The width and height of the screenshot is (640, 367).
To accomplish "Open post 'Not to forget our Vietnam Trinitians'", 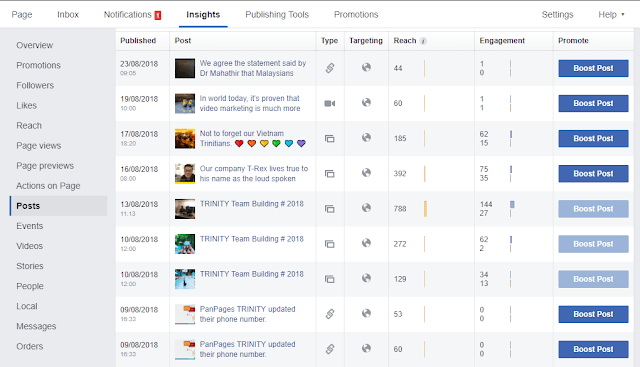I will coord(253,138).
